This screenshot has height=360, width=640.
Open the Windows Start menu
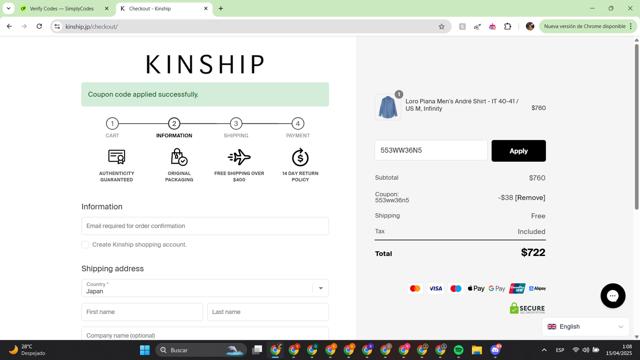point(145,350)
